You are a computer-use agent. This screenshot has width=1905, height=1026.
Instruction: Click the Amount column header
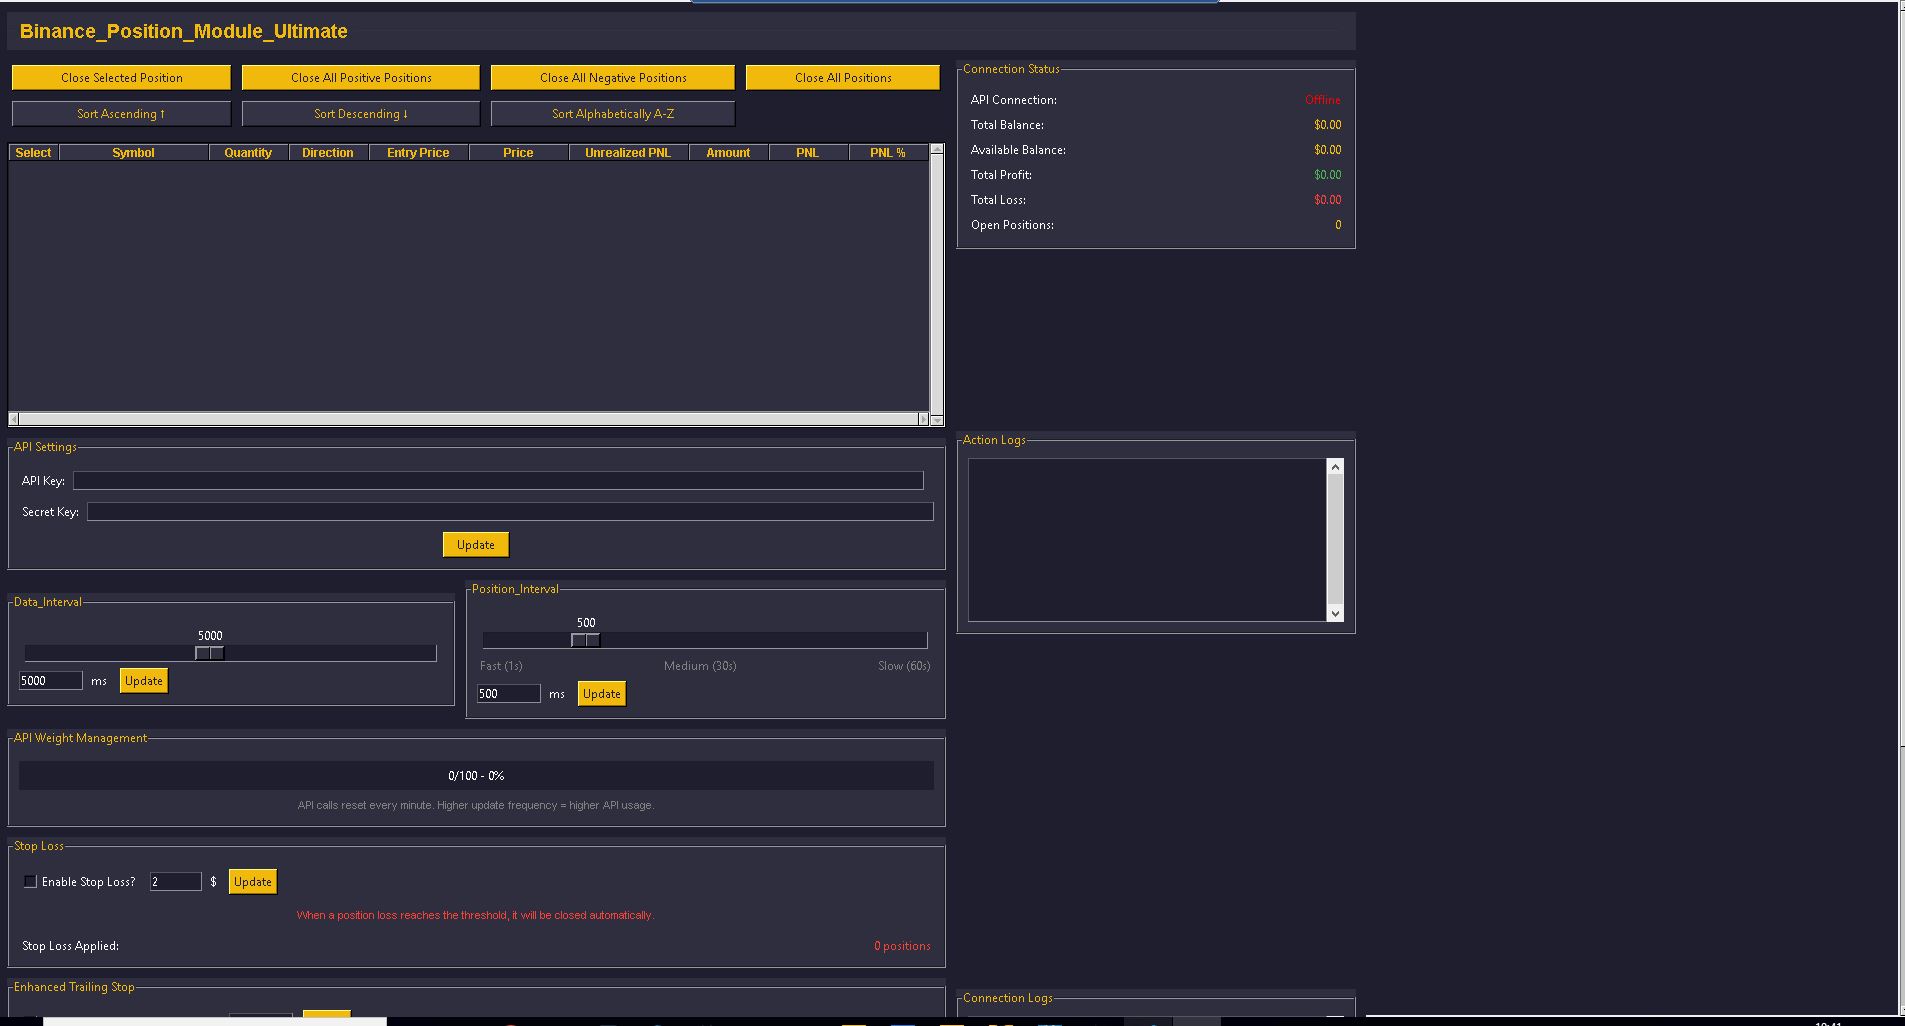click(728, 153)
